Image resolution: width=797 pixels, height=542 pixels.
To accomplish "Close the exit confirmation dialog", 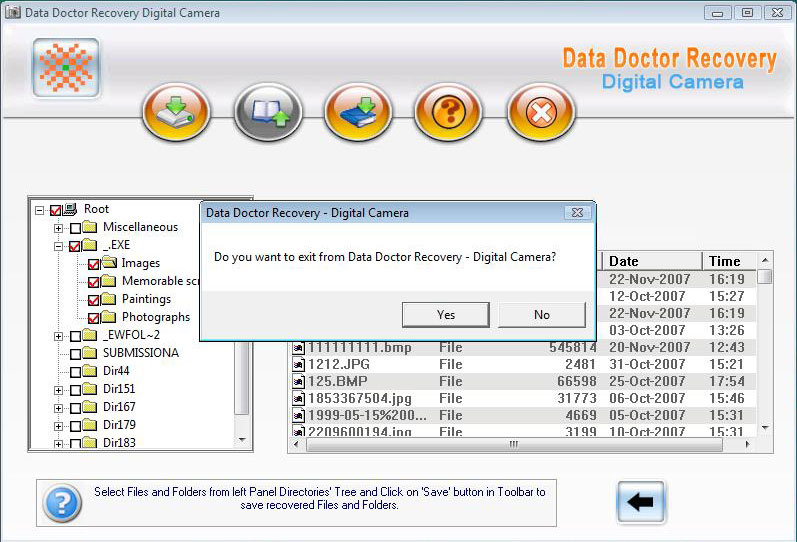I will [577, 213].
